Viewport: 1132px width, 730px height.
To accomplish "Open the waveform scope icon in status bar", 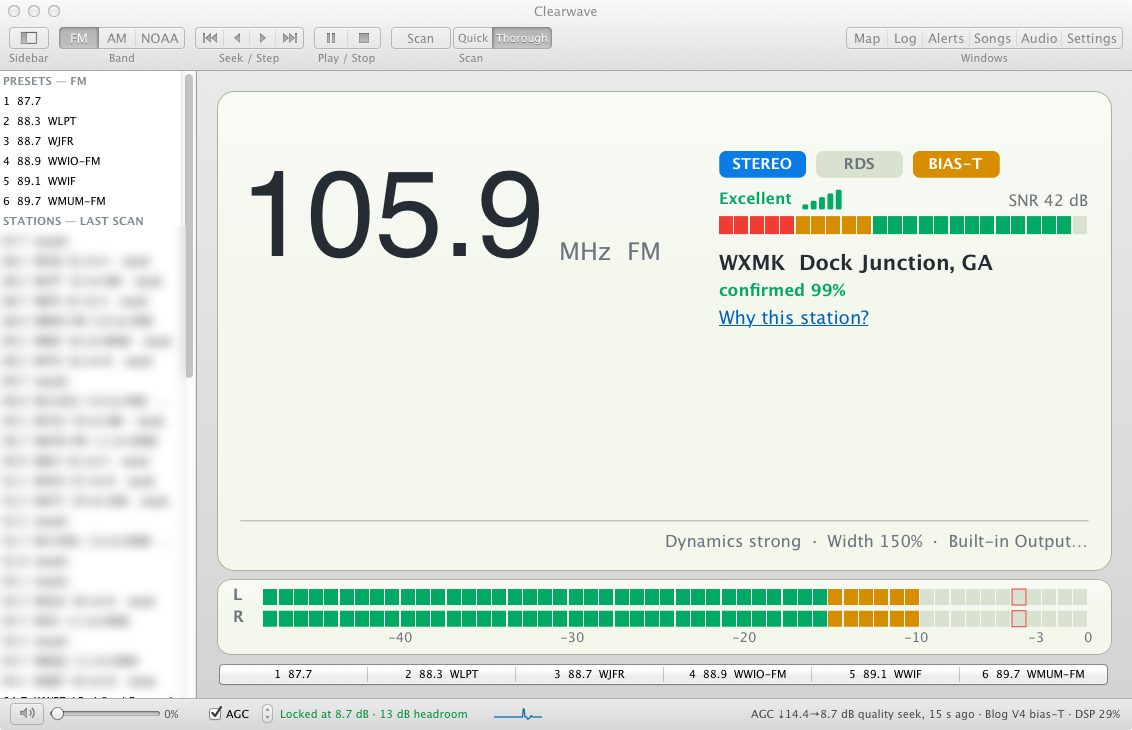I will point(518,714).
